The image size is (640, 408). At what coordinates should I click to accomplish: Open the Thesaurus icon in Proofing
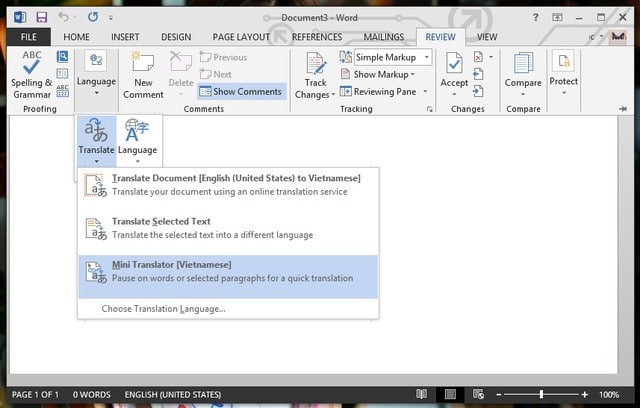pos(62,73)
